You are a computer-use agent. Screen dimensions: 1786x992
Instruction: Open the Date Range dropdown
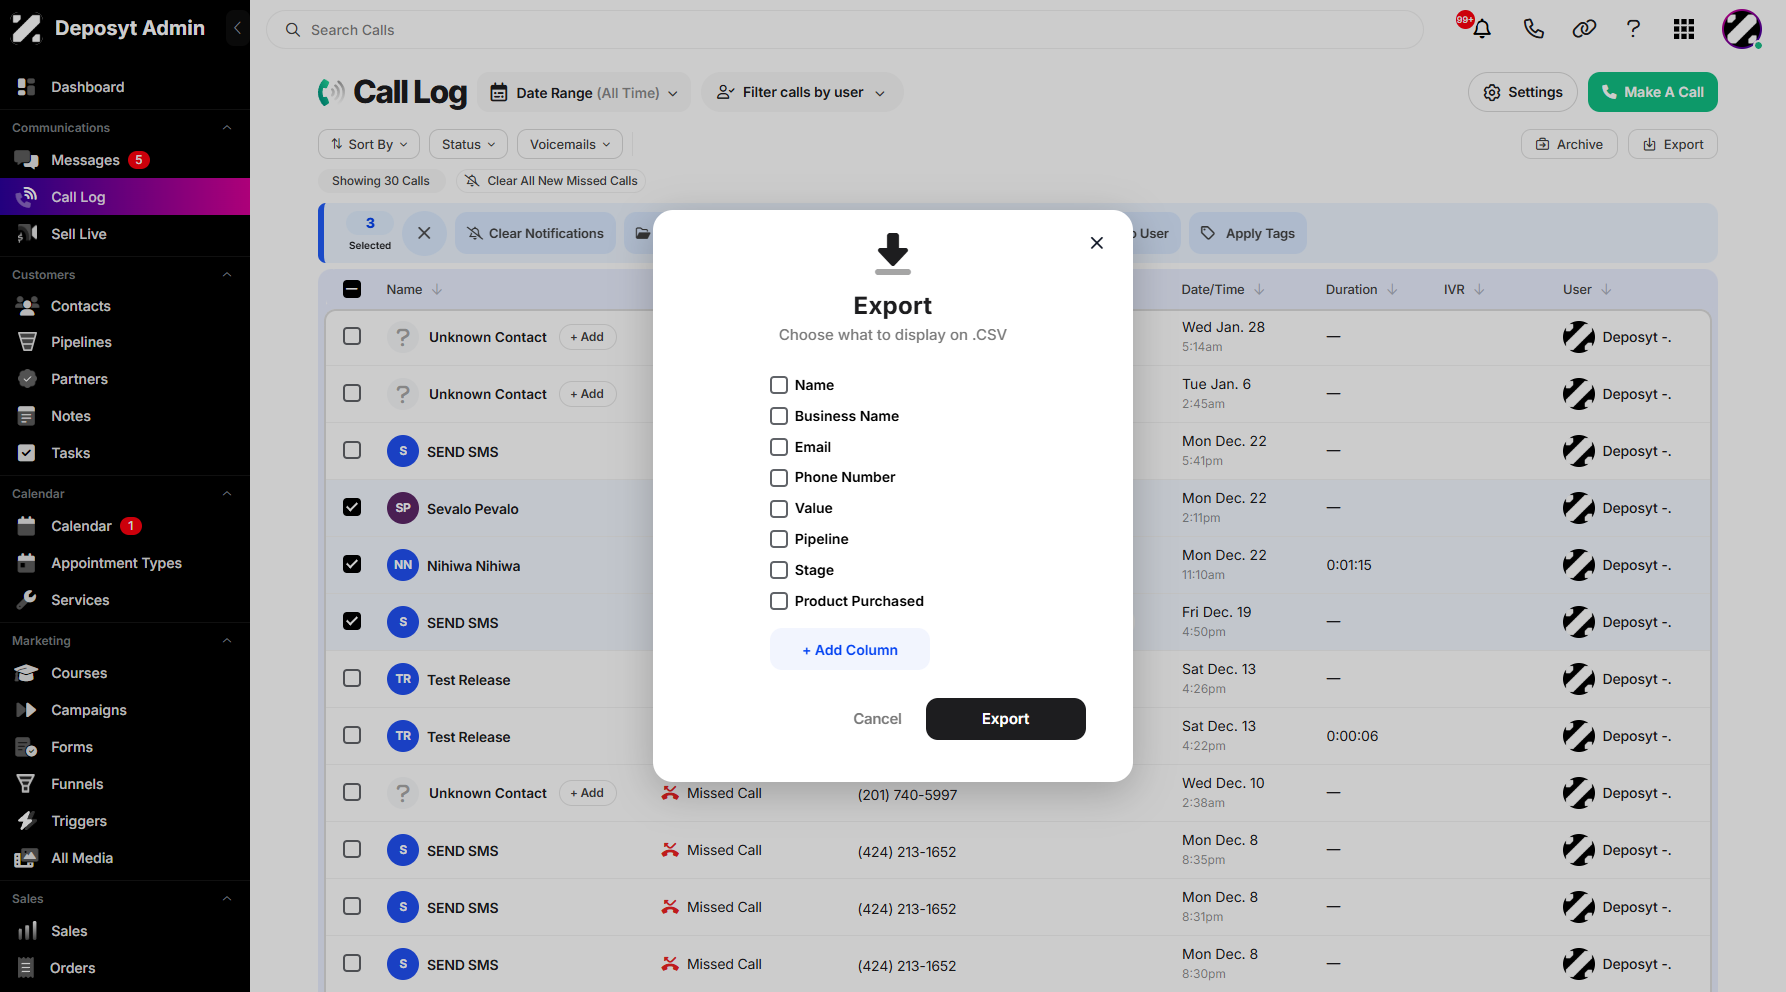(x=584, y=93)
